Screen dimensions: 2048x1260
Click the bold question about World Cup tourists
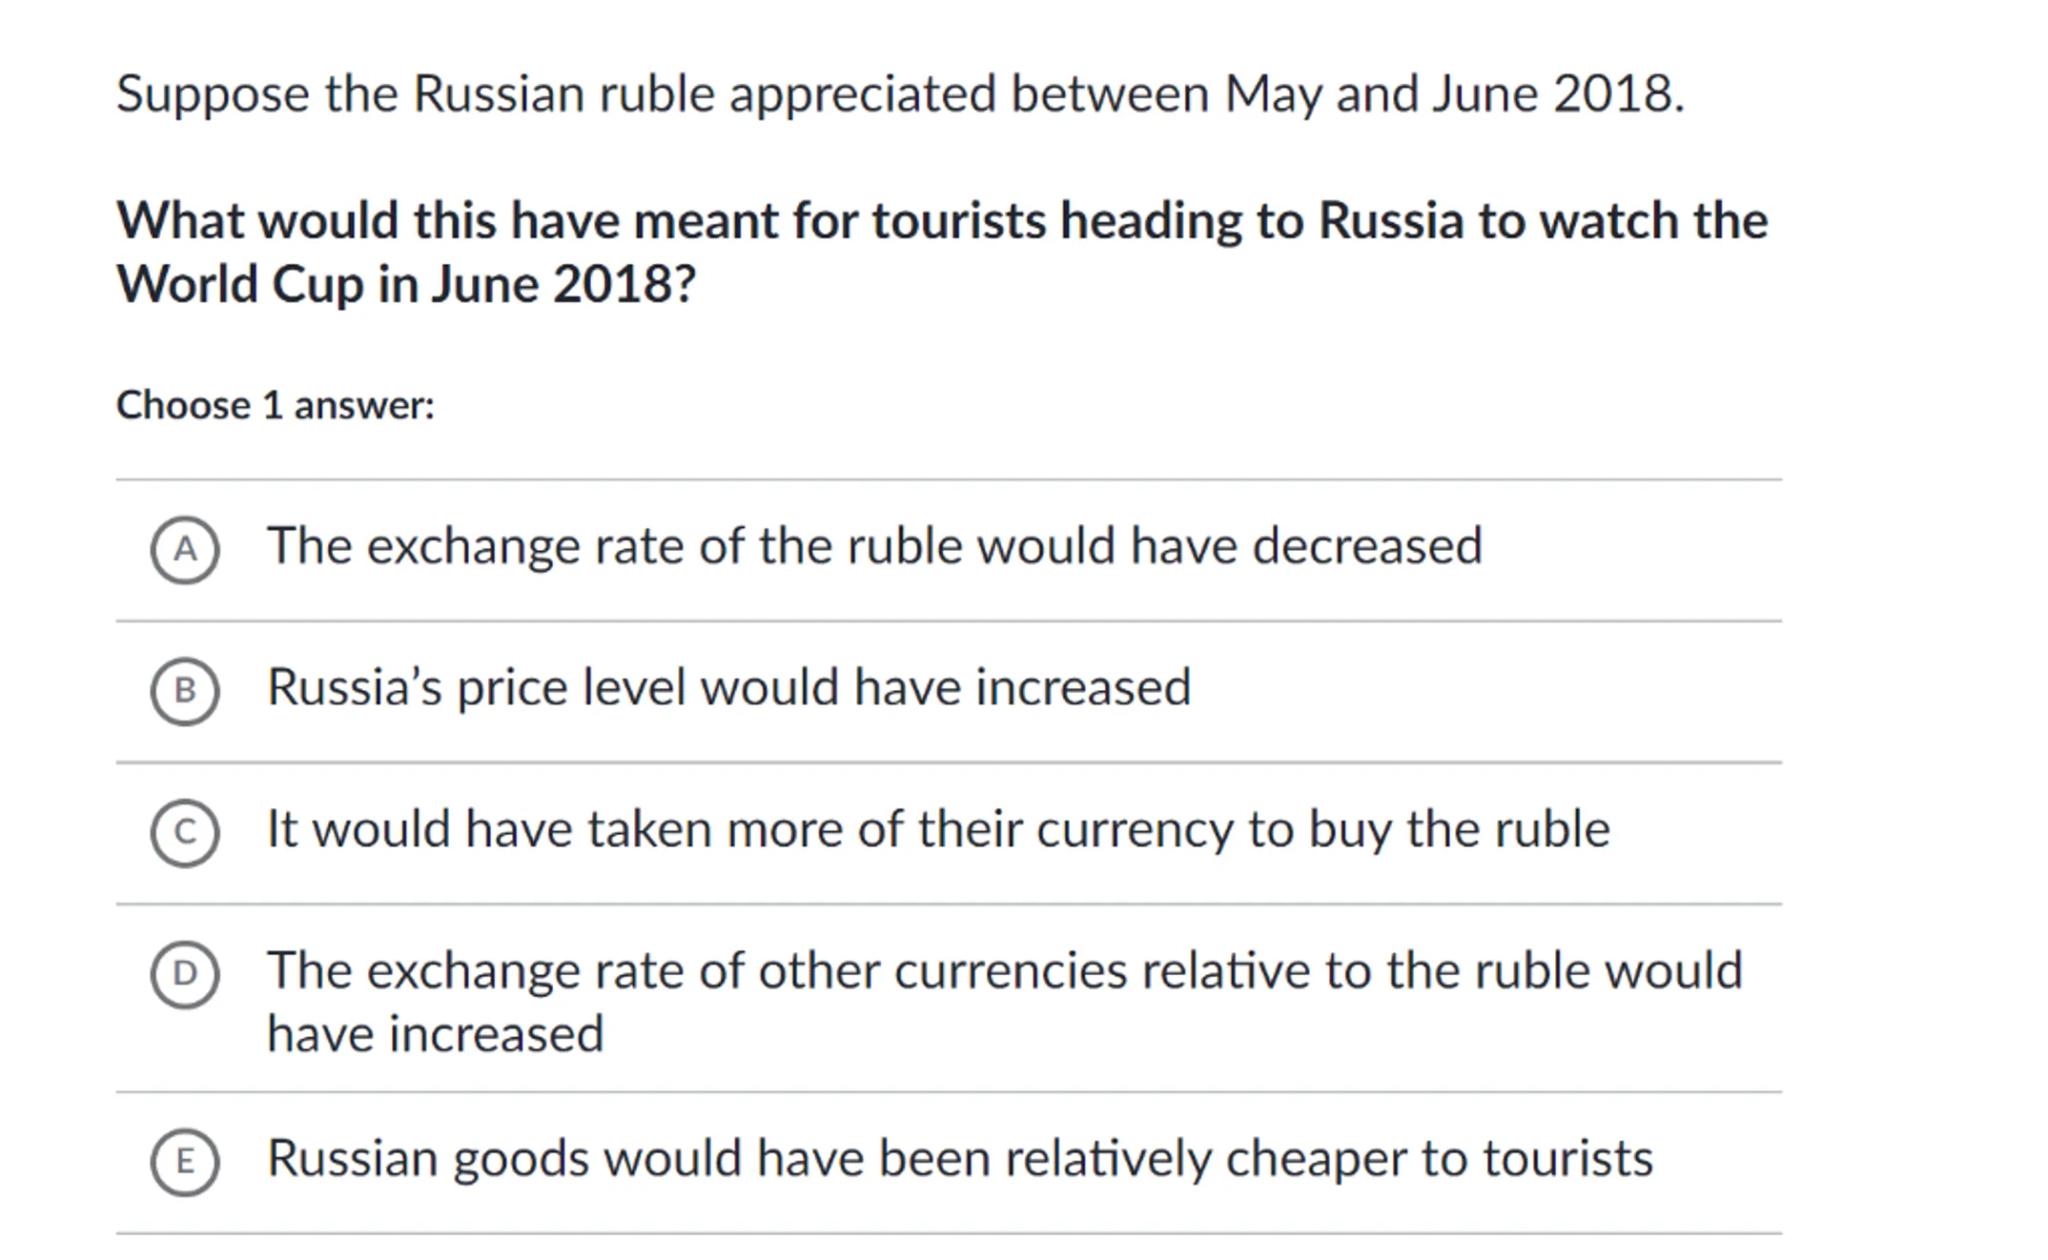click(941, 221)
